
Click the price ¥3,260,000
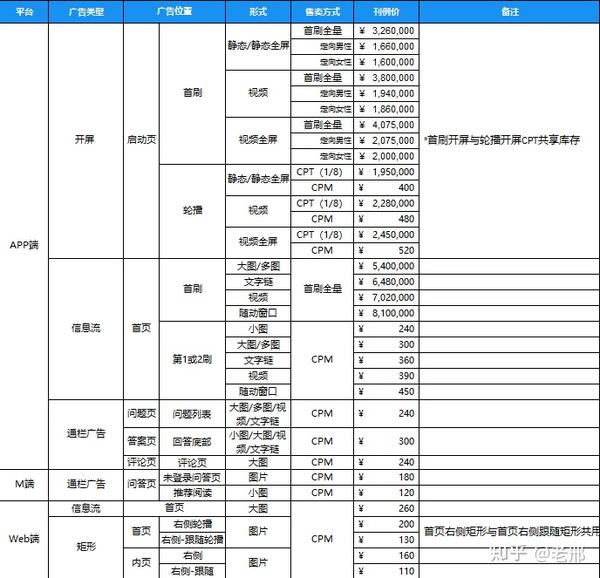386,31
